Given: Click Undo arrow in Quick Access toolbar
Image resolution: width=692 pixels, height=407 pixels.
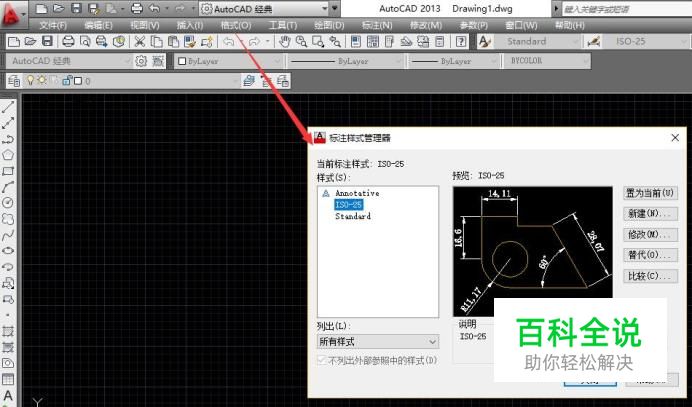Looking at the screenshot, I should click(154, 8).
